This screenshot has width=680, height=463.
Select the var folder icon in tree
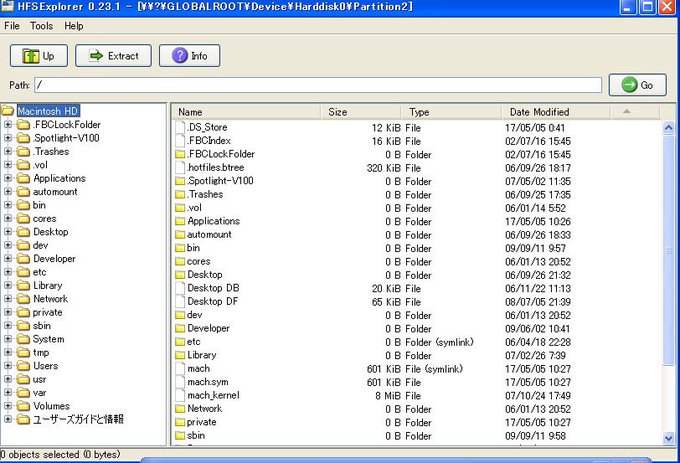[x=23, y=393]
